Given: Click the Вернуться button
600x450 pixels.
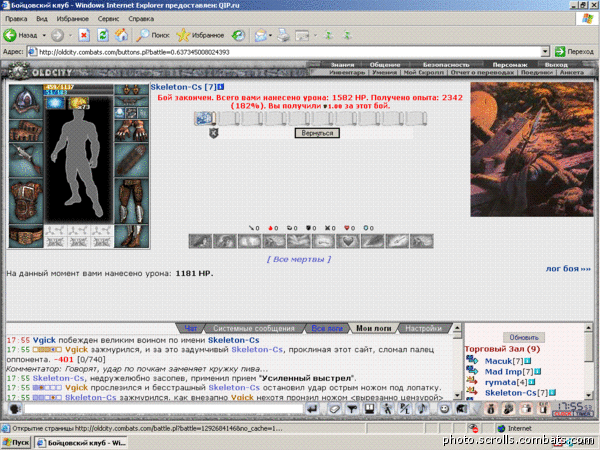Looking at the screenshot, I should pos(317,133).
